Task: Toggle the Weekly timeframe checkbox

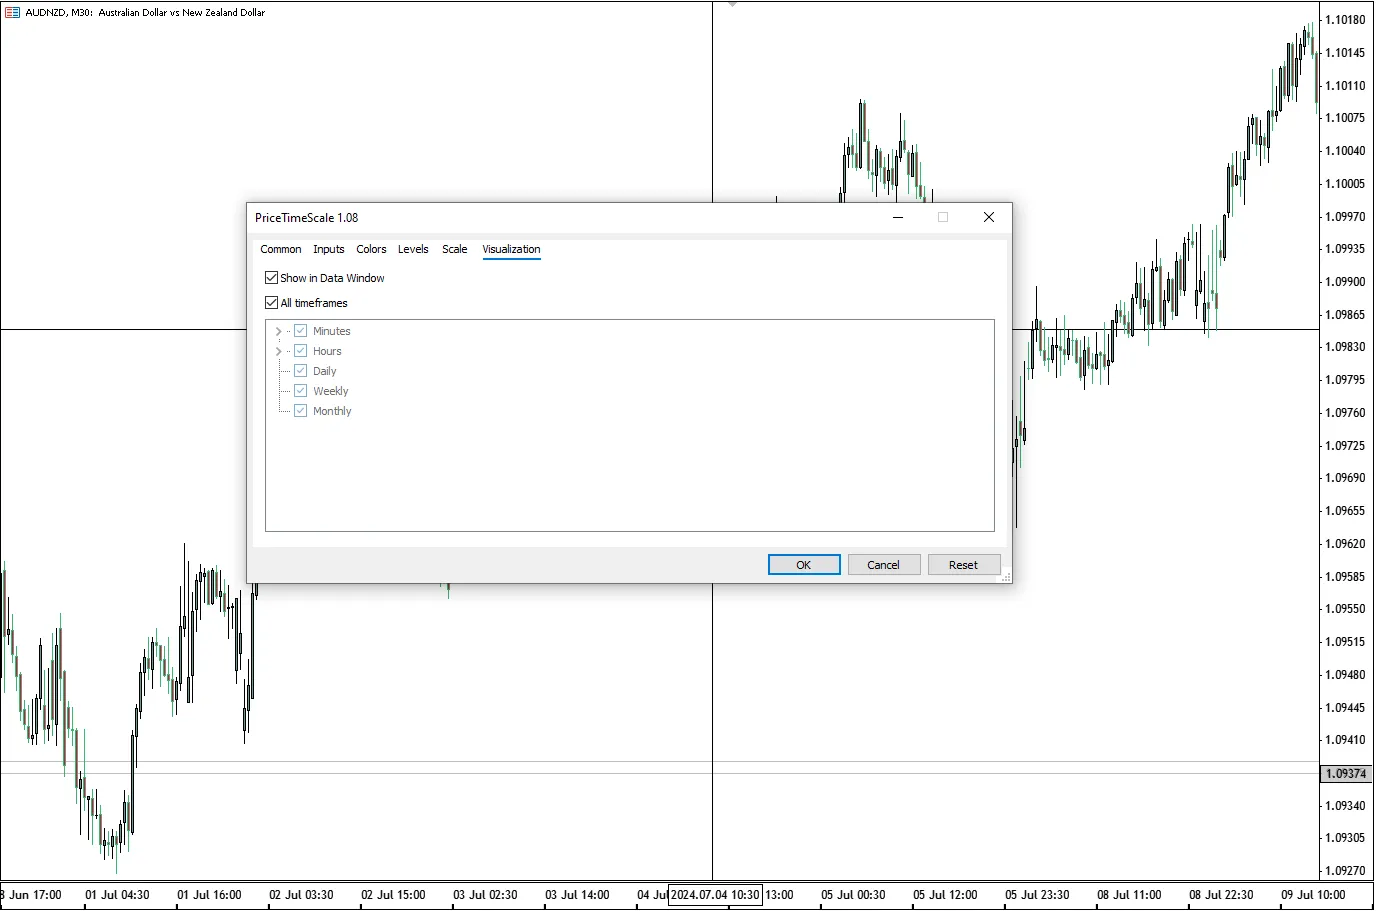Action: point(300,391)
